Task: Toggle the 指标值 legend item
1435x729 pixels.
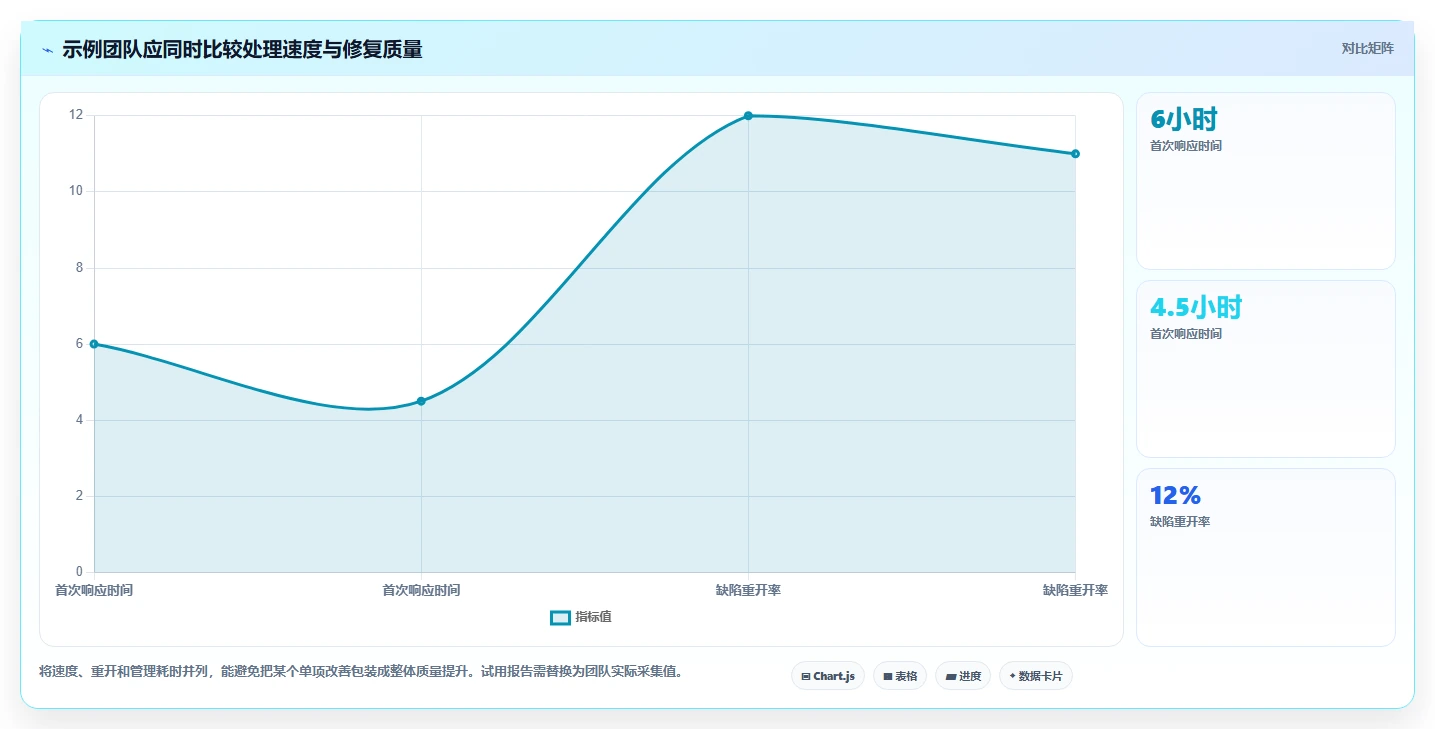Action: (581, 617)
